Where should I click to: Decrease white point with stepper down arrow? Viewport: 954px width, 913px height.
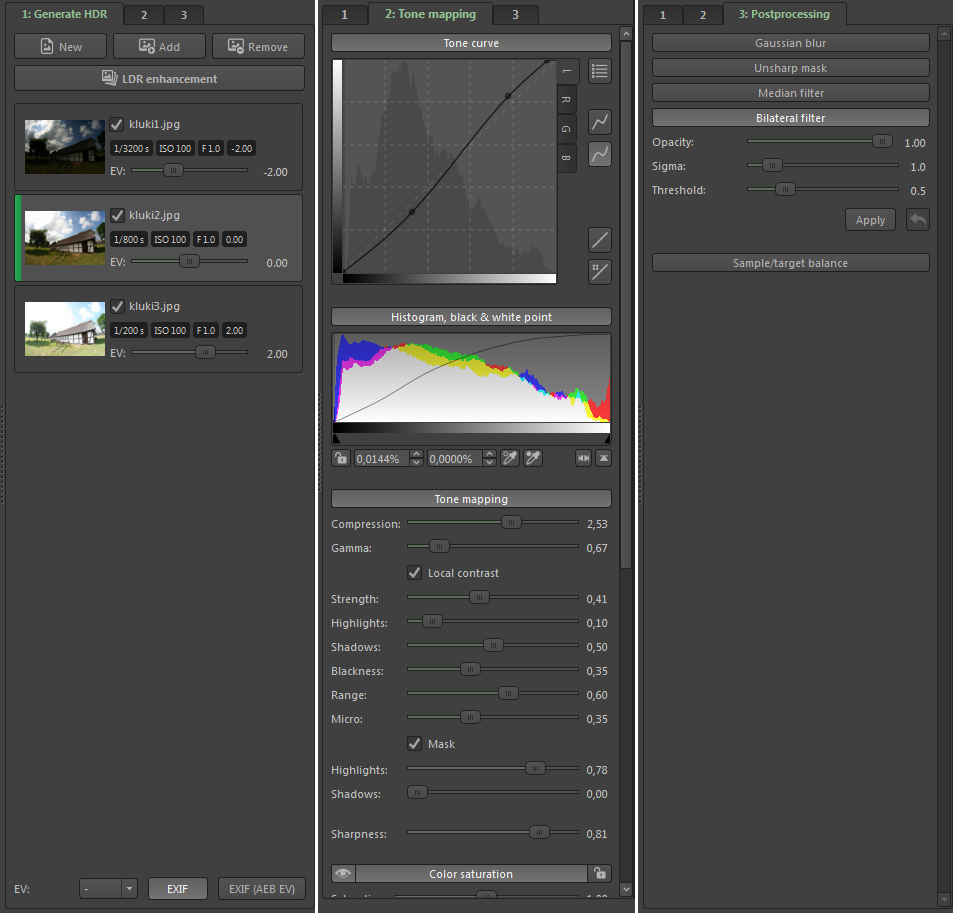[x=490, y=462]
